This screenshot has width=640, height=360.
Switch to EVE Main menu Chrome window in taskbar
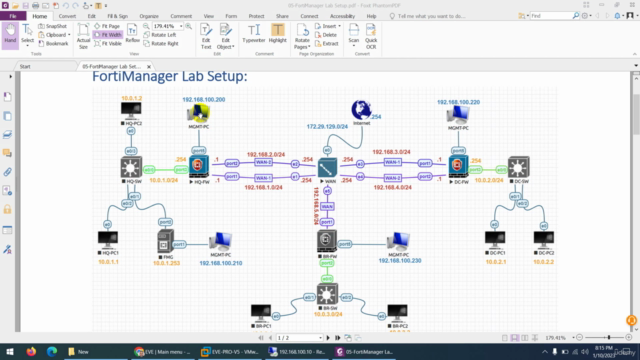click(x=162, y=351)
